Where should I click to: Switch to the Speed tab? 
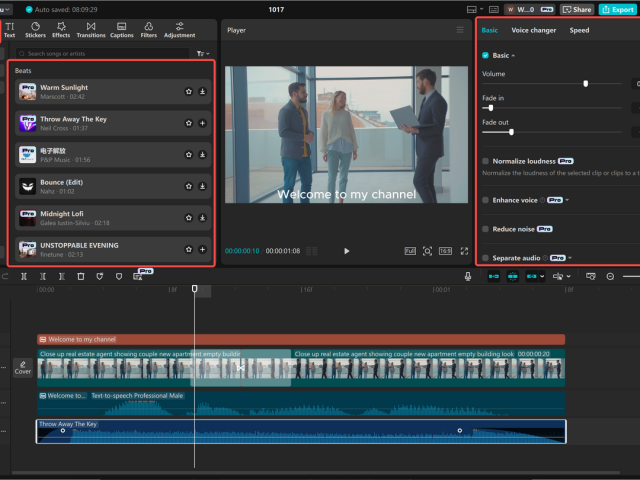[x=579, y=30]
